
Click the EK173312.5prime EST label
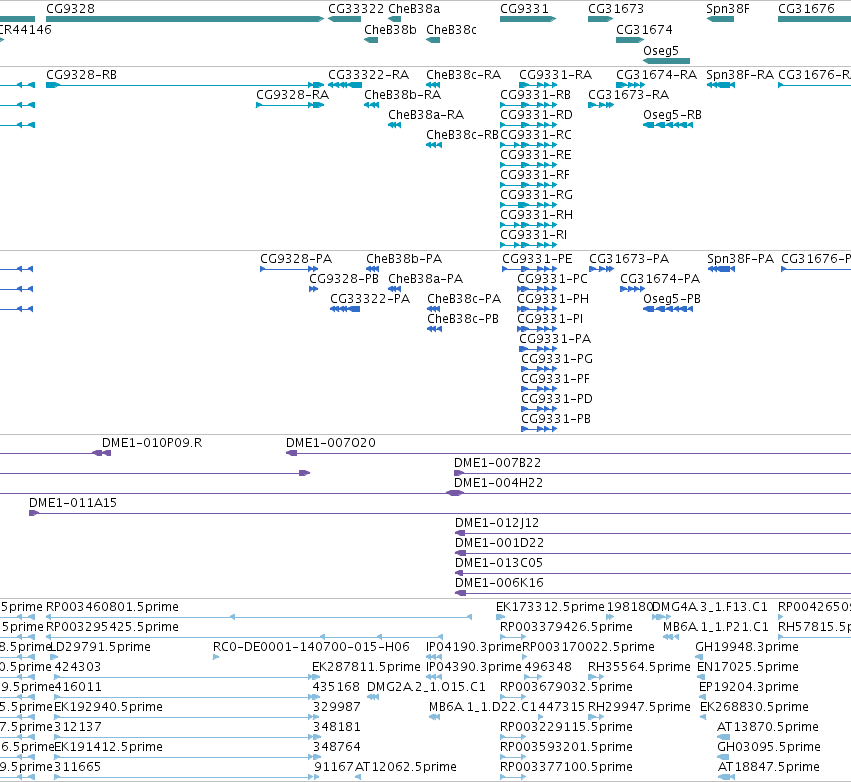550,607
